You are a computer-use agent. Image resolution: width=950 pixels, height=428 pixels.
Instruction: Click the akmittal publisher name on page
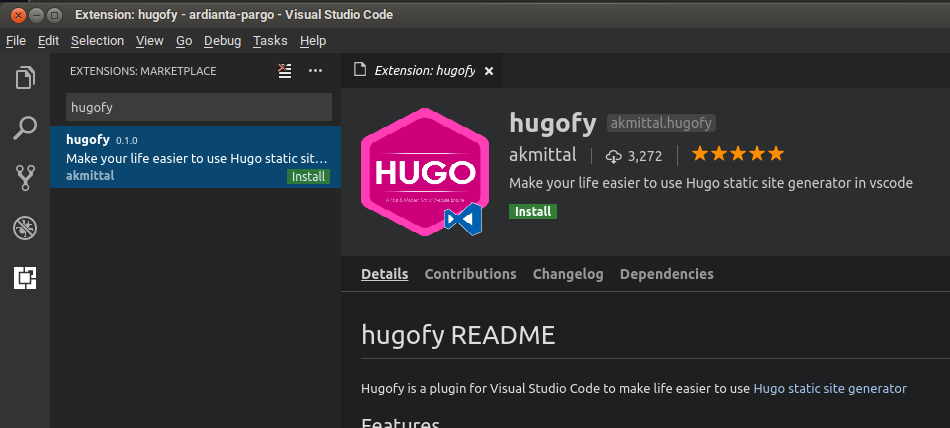(543, 155)
